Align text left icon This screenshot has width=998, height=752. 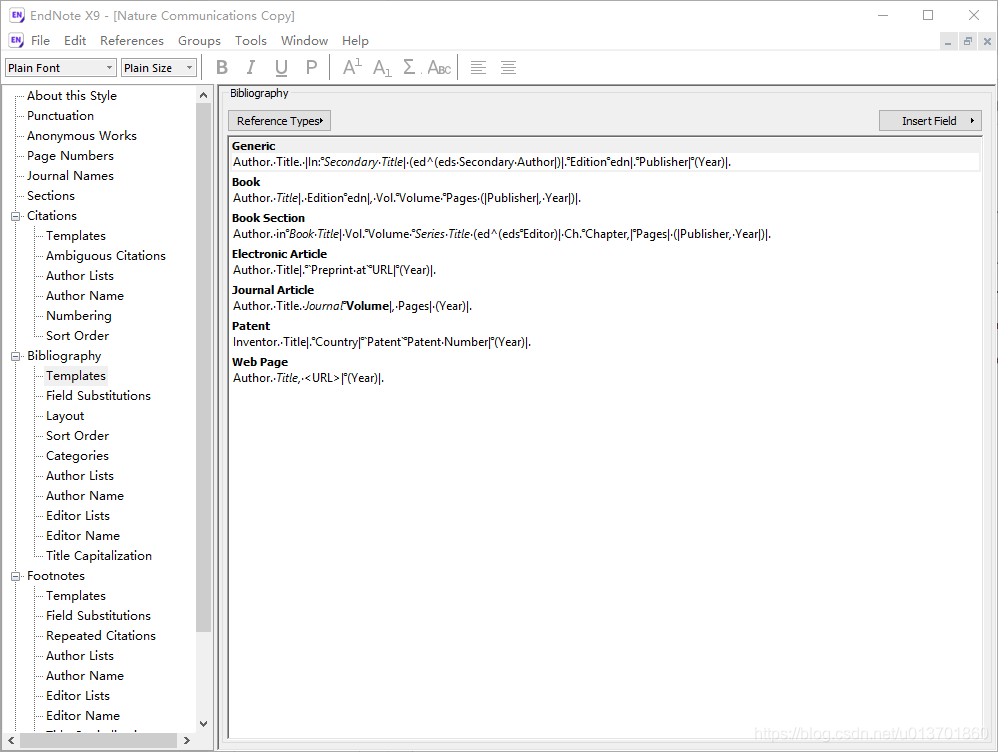pos(478,67)
